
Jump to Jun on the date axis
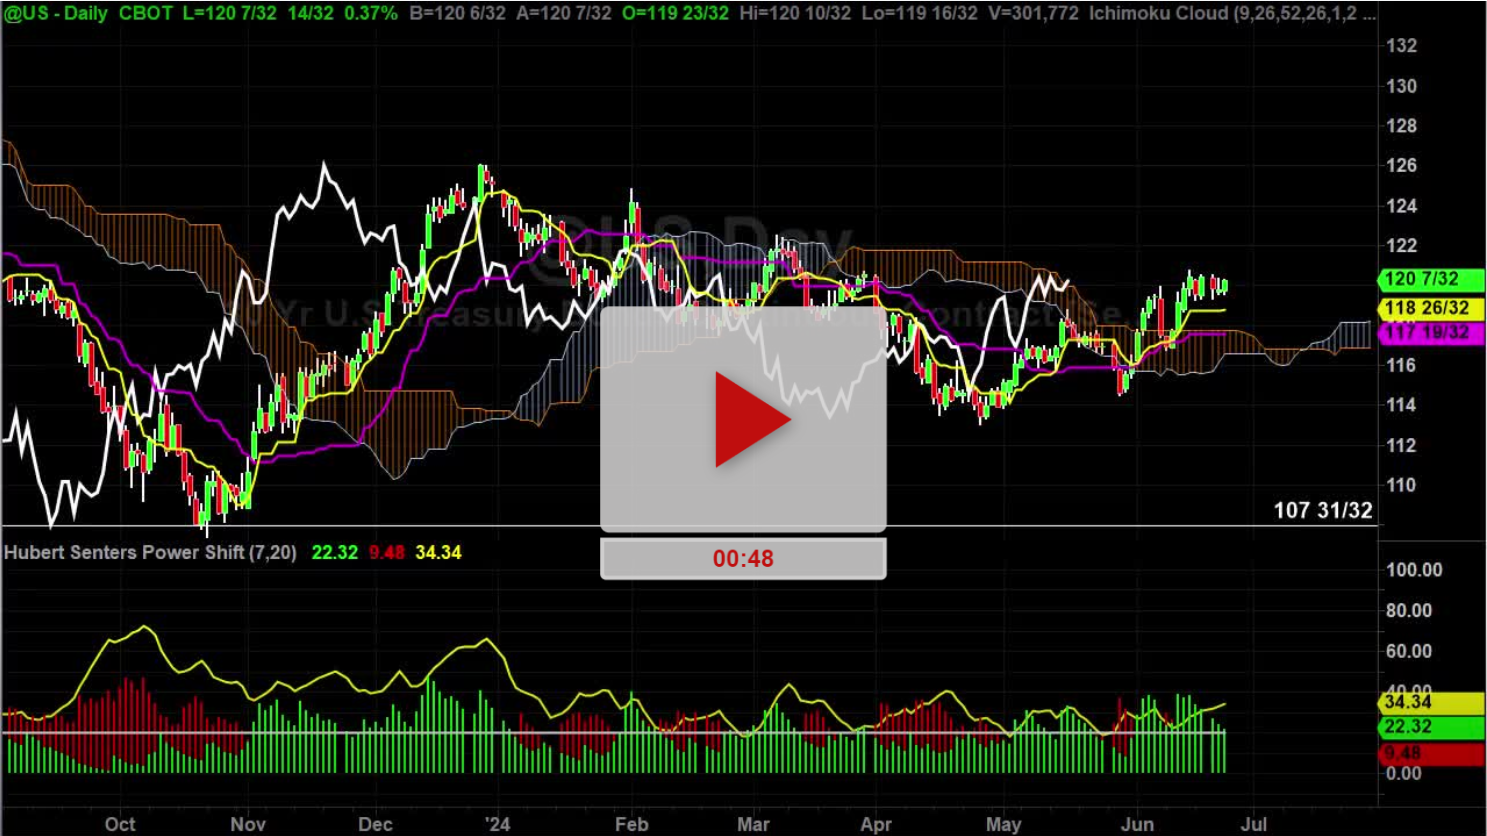click(1137, 824)
